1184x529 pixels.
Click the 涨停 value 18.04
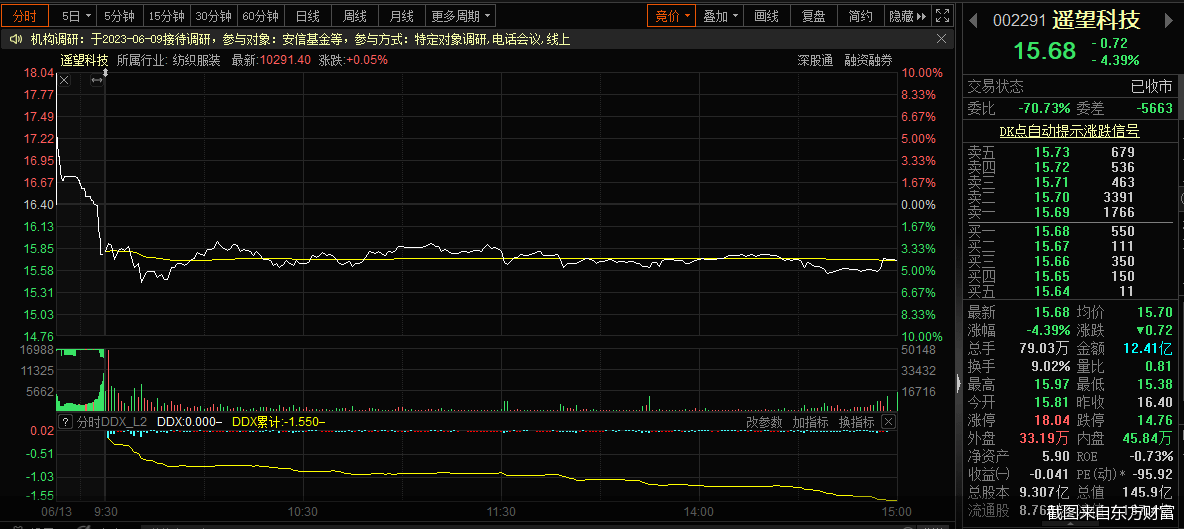pos(1054,420)
